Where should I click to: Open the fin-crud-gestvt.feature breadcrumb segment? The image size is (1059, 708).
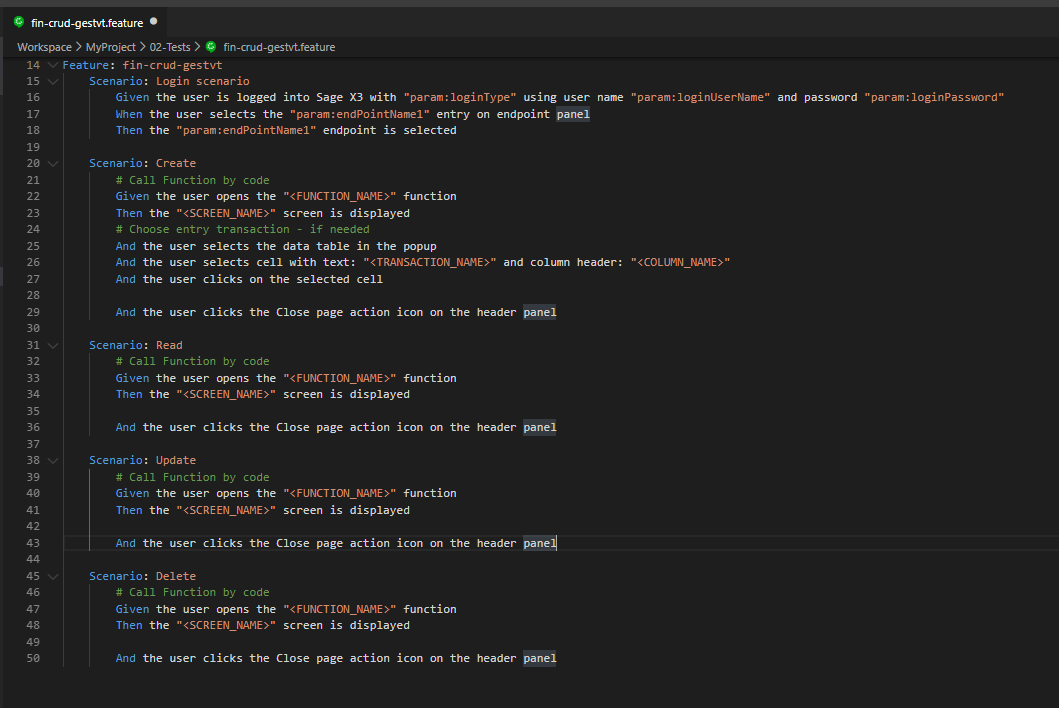click(279, 47)
